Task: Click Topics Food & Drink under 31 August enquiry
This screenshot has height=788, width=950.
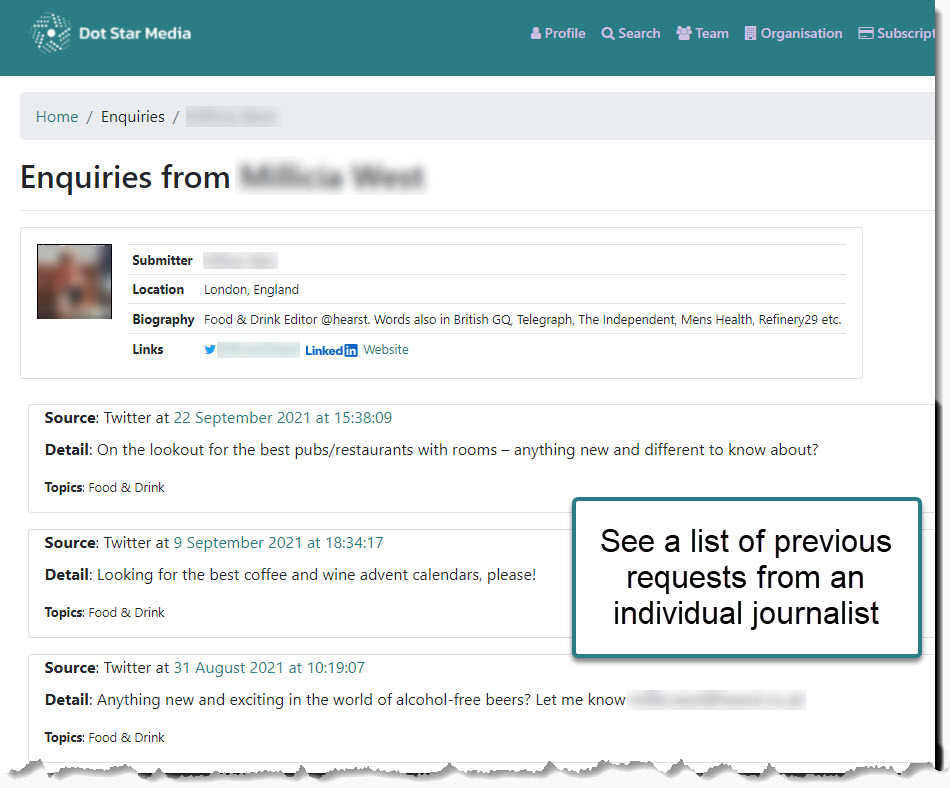Action: coord(104,737)
